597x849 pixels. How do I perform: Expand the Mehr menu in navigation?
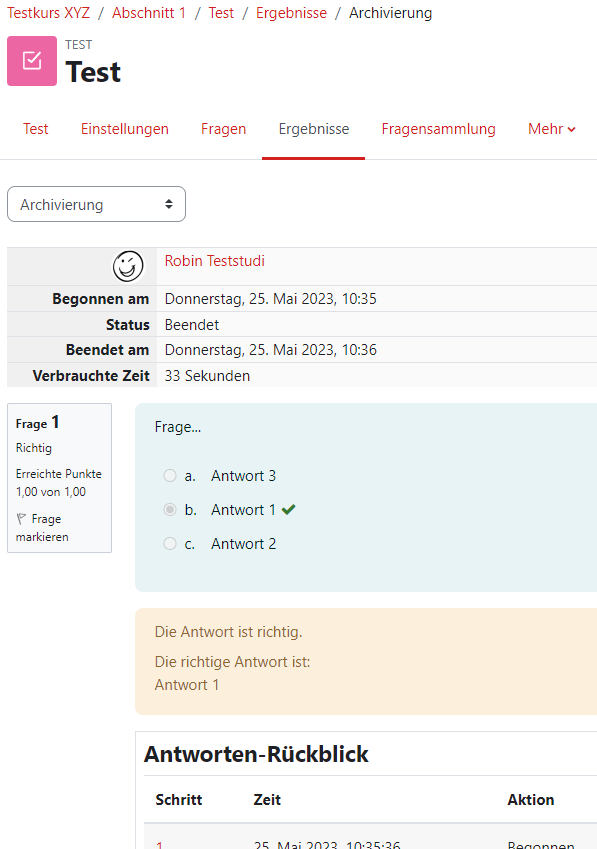552,129
